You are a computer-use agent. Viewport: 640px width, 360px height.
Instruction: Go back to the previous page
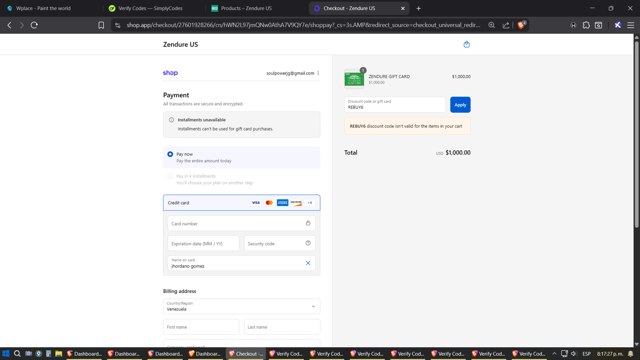pyautogui.click(x=9, y=25)
